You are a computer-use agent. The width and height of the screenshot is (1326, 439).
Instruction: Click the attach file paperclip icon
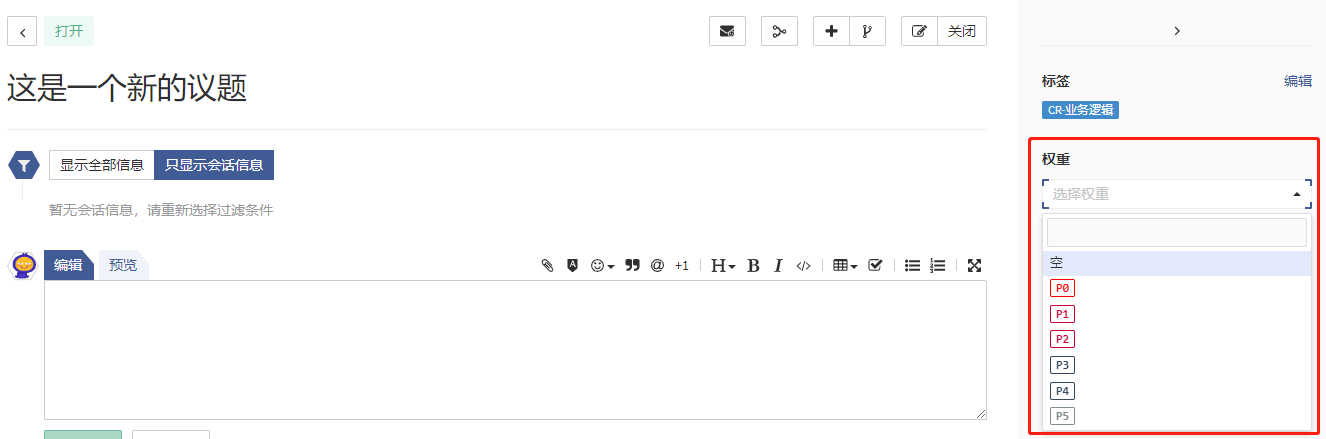coord(547,266)
